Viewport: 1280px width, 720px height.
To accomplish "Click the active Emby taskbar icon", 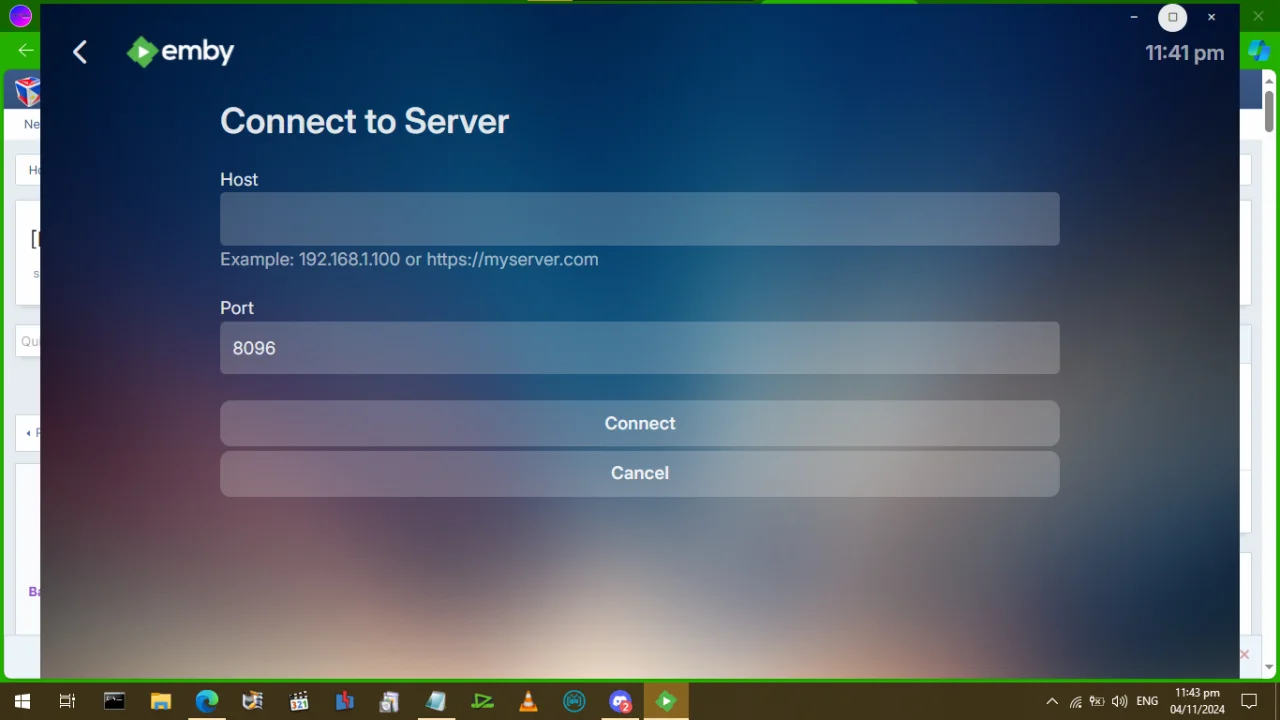I will point(666,701).
